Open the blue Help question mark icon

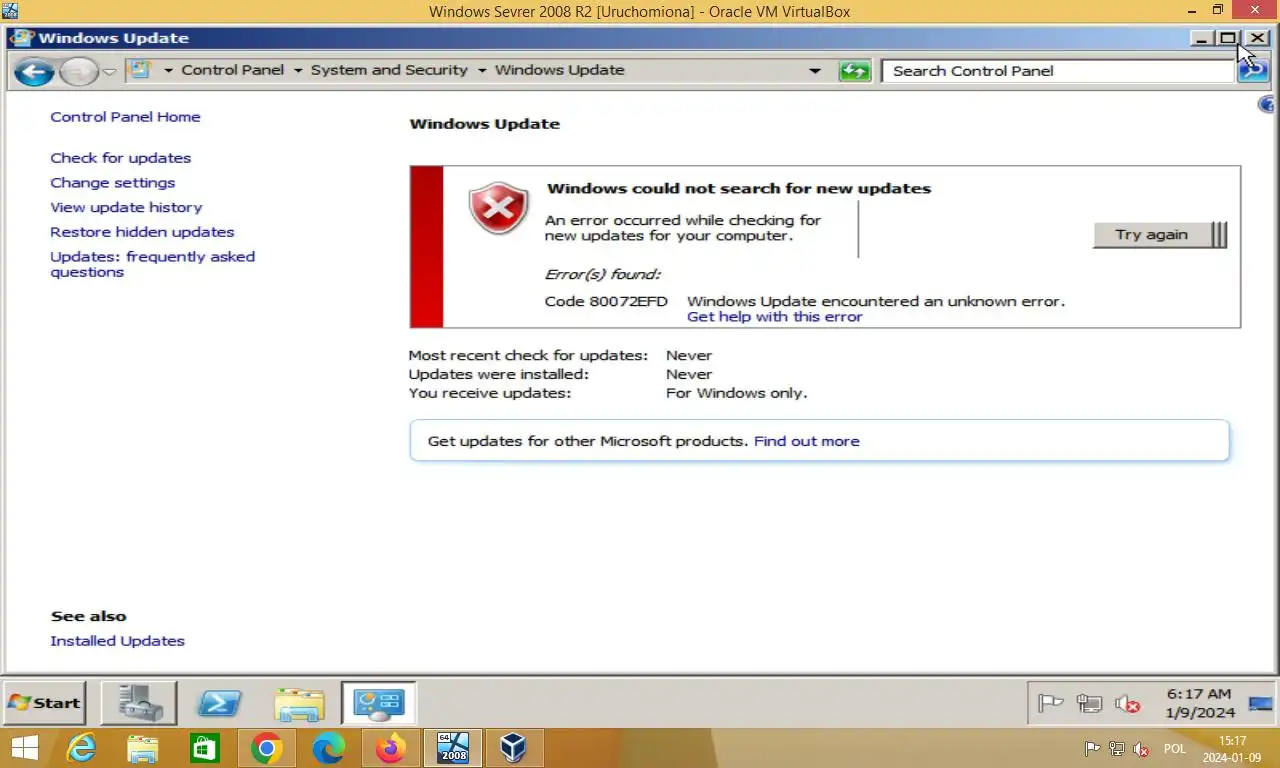(x=1268, y=105)
